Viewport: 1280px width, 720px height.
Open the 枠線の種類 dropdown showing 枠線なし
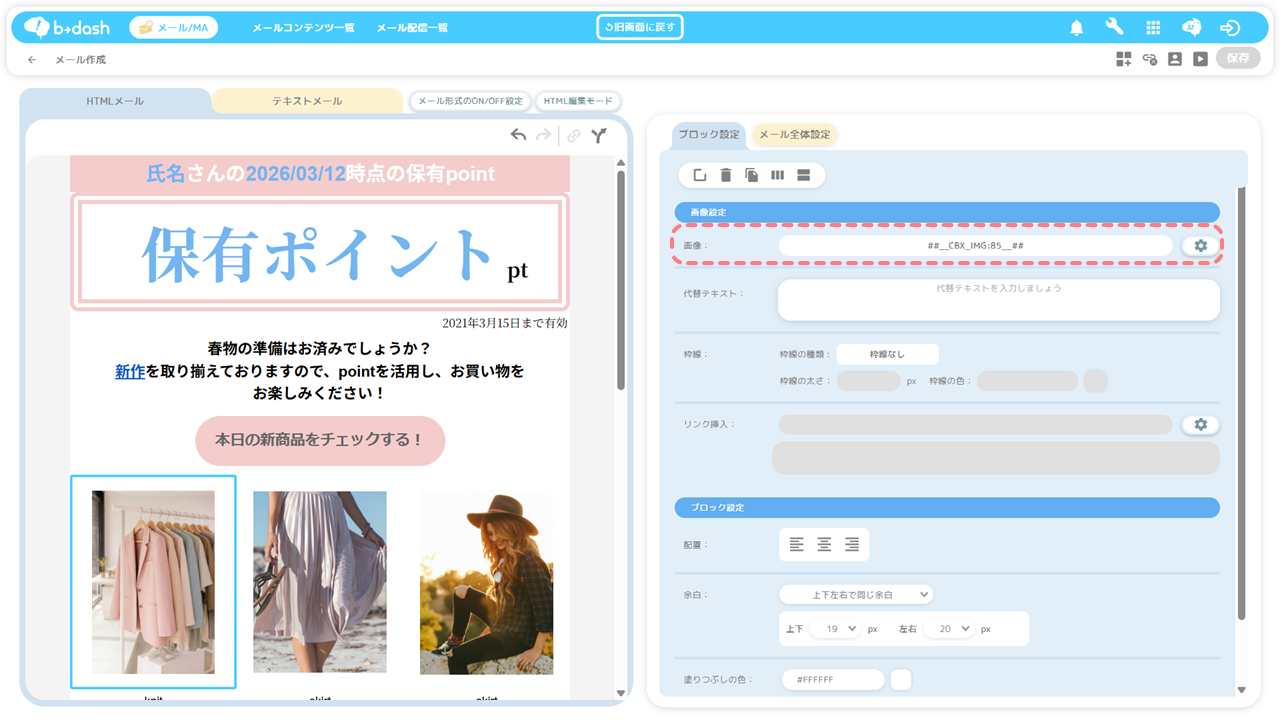[887, 354]
